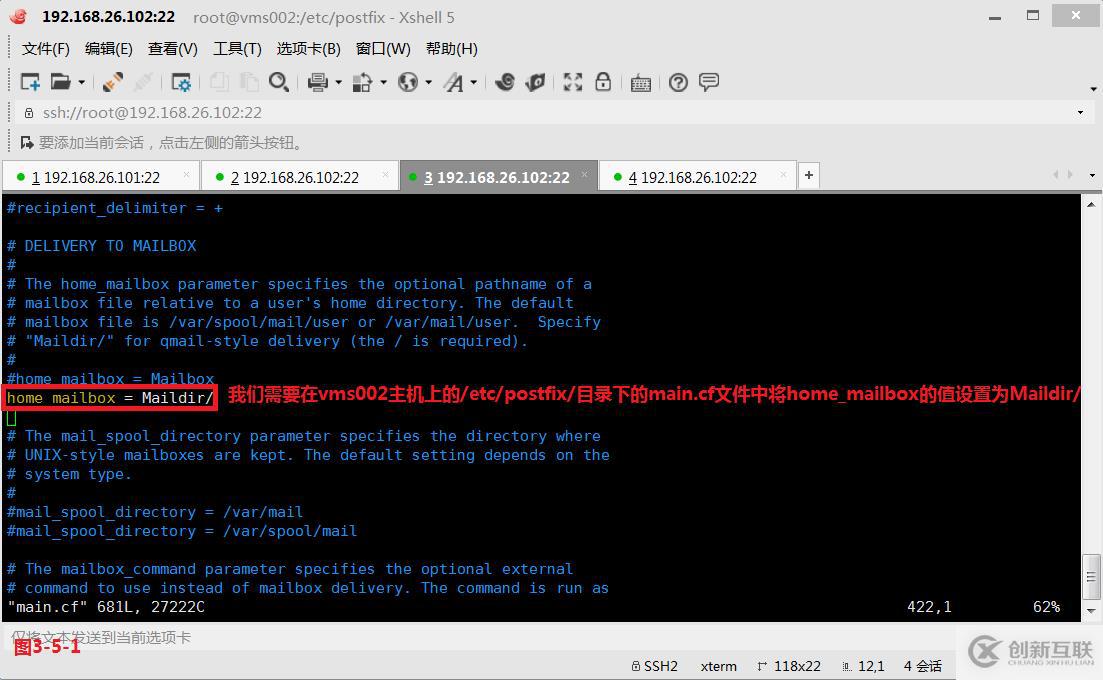Open the 查看(V) menu

click(x=172, y=49)
